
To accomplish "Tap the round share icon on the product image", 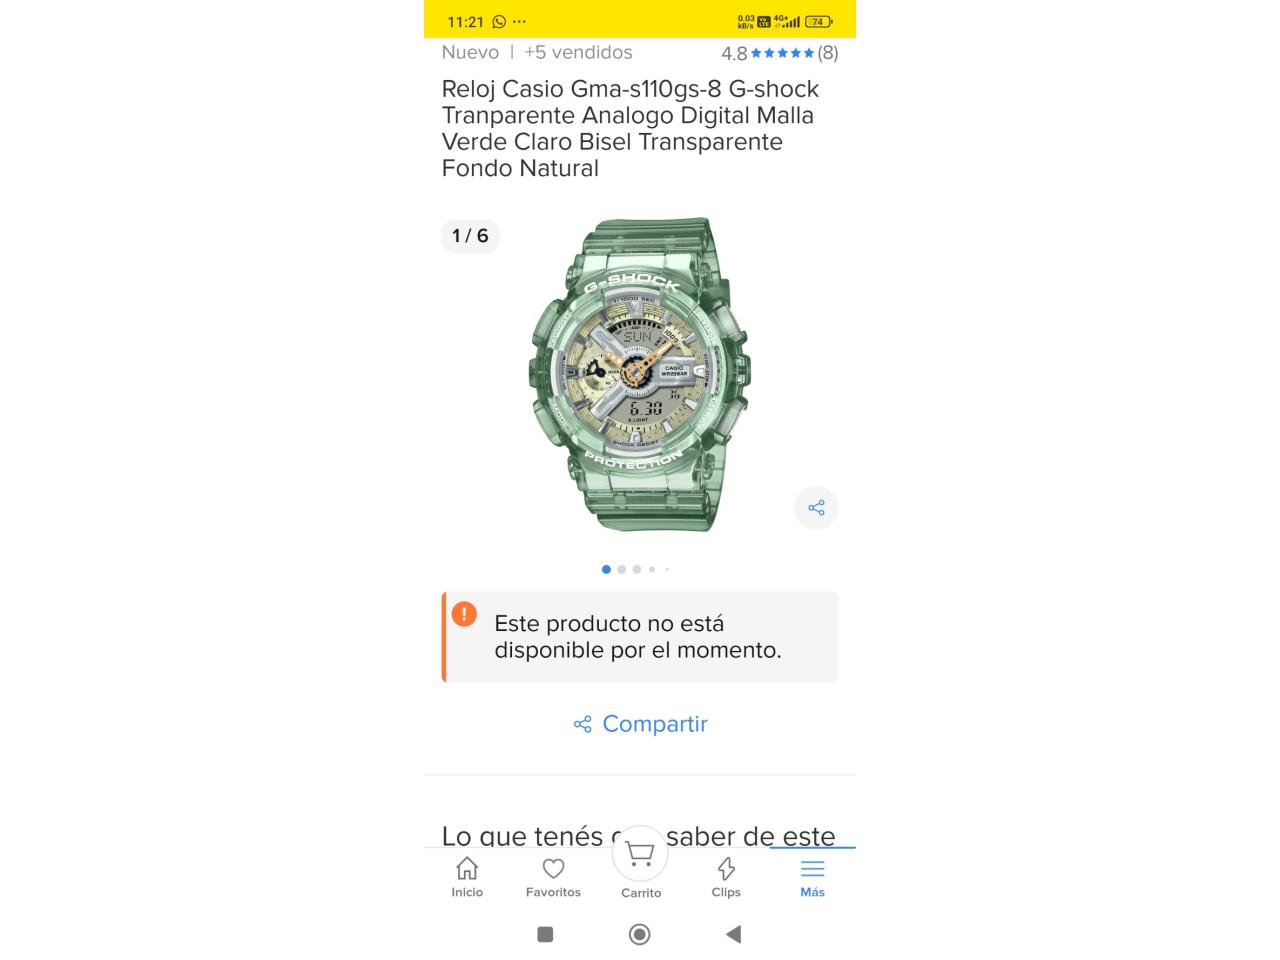I will [x=816, y=508].
